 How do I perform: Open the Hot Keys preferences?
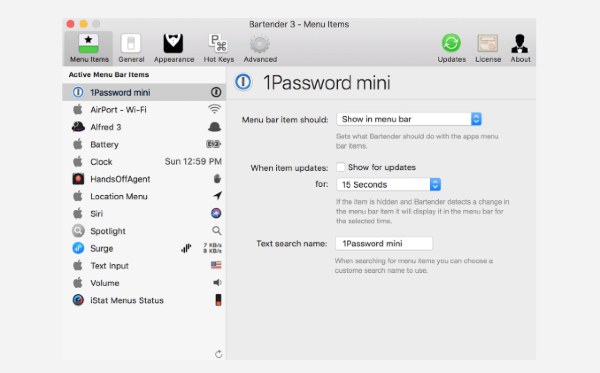(218, 48)
